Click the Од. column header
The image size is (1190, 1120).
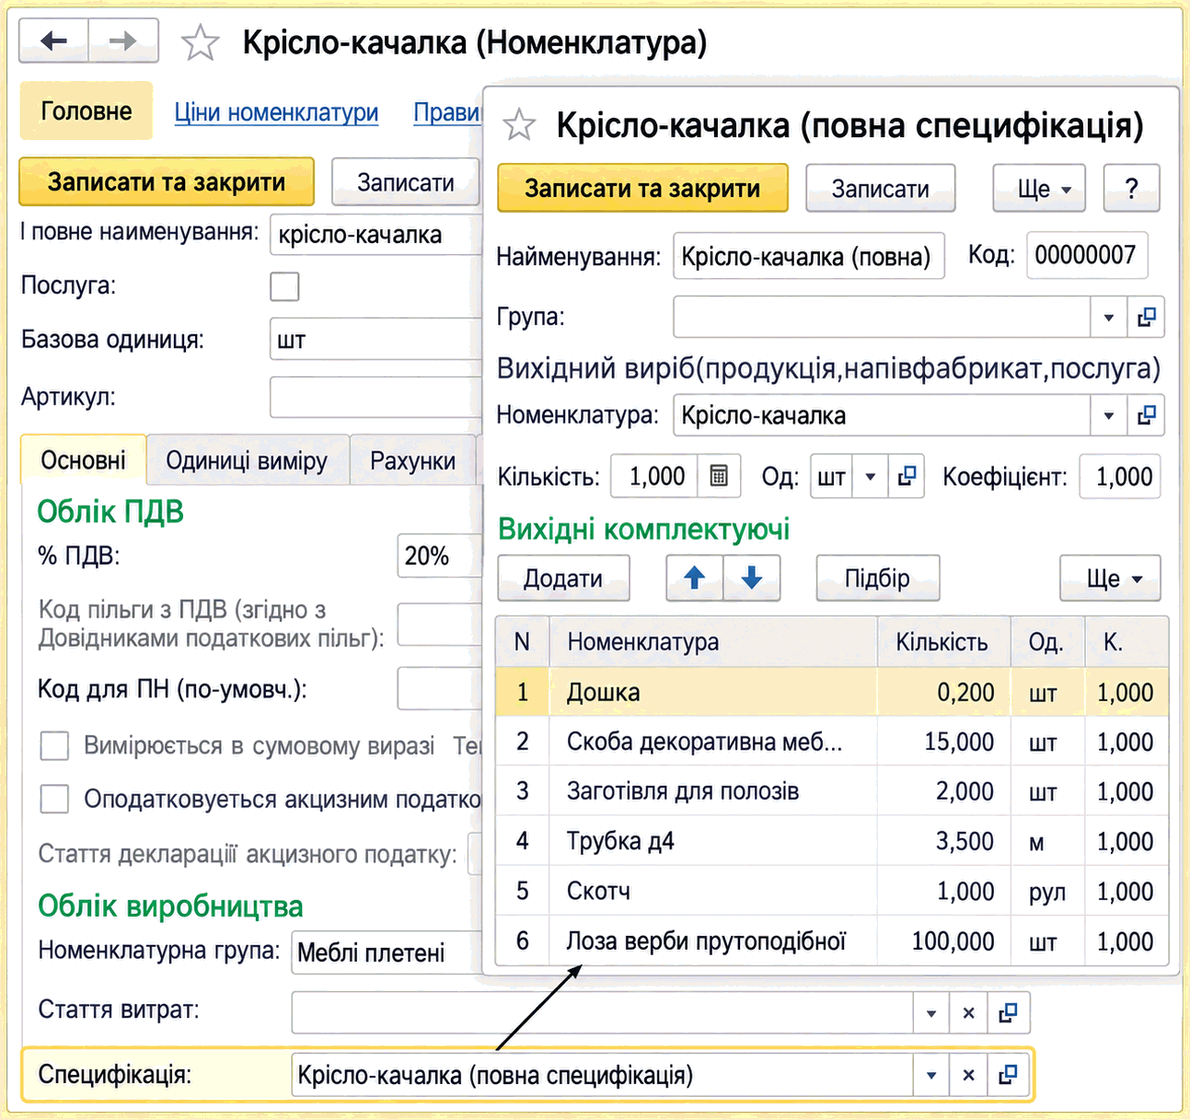pyautogui.click(x=1047, y=642)
